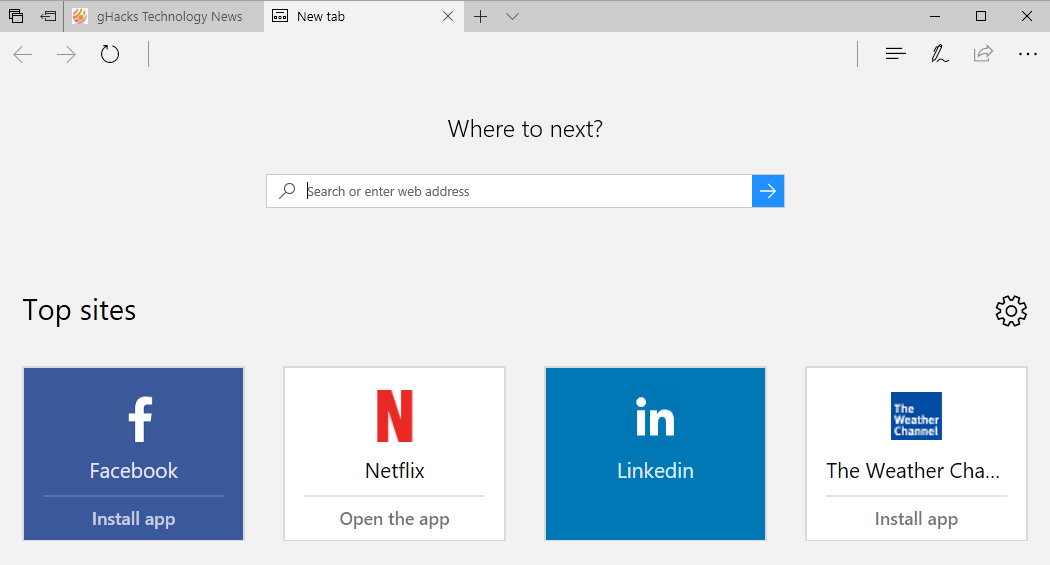Open a new tab with plus icon
The width and height of the screenshot is (1050, 565).
(480, 16)
